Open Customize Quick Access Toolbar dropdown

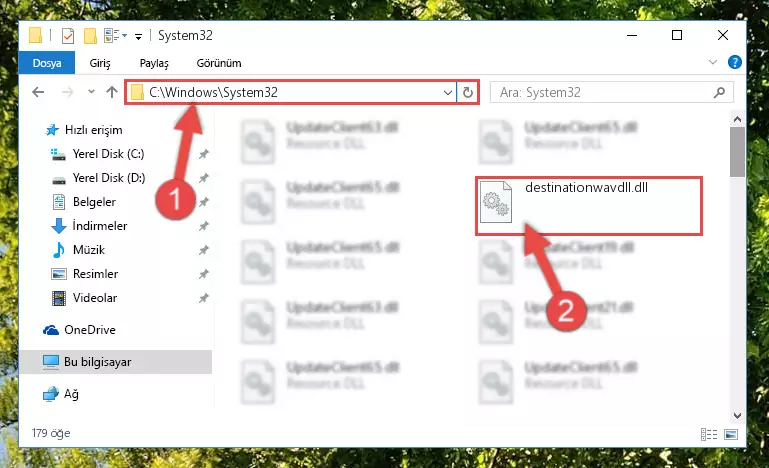pyautogui.click(x=139, y=37)
